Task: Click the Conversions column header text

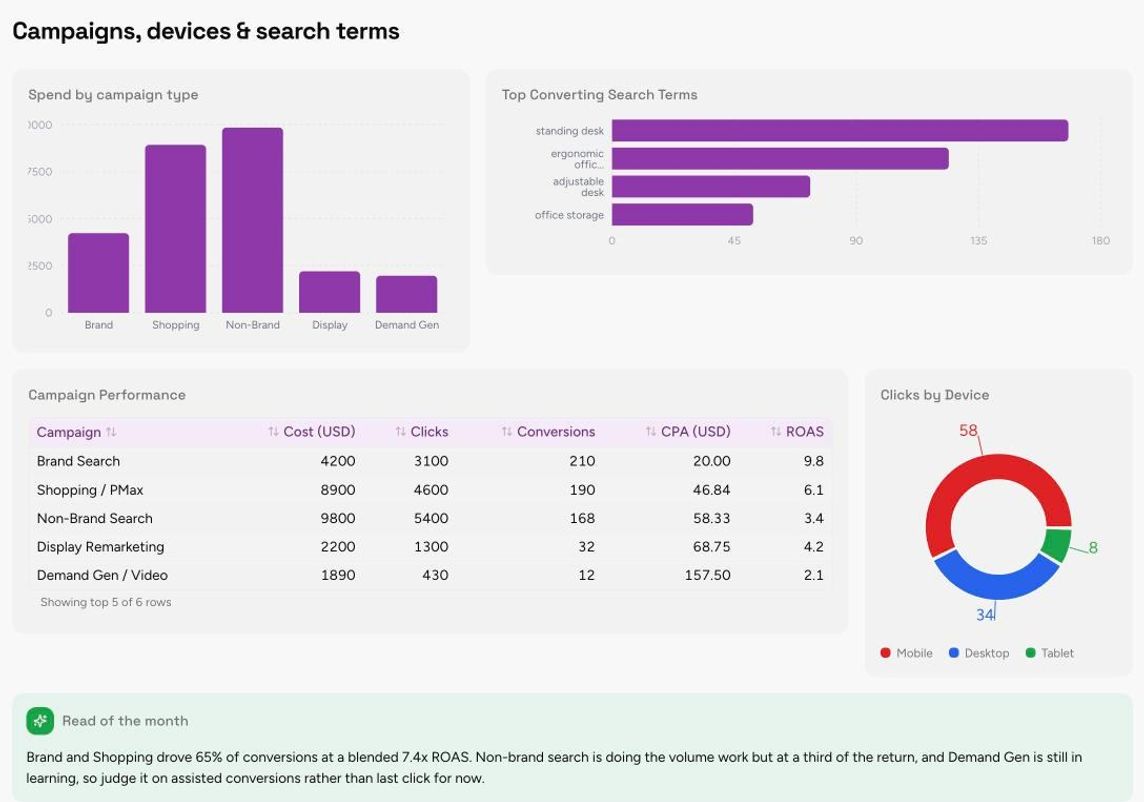Action: point(556,432)
